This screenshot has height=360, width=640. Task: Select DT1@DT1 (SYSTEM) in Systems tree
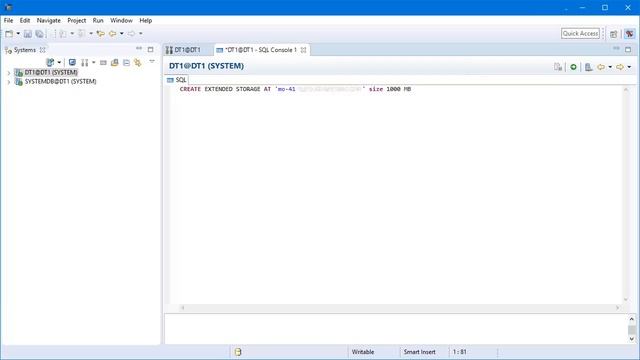tap(51, 72)
